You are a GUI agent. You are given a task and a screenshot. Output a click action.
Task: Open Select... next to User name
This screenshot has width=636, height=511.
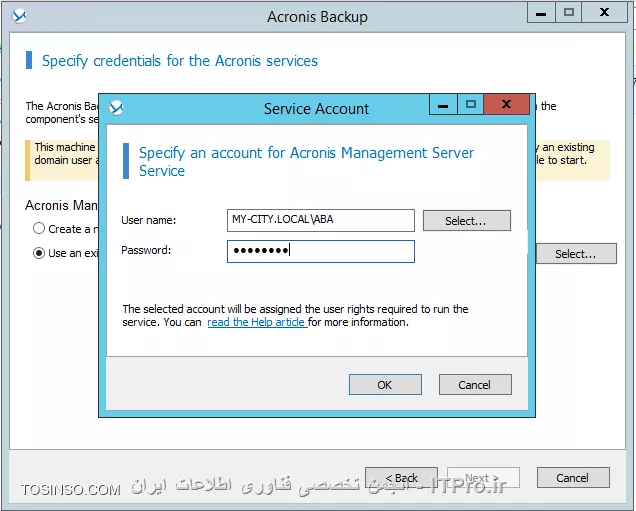[466, 221]
